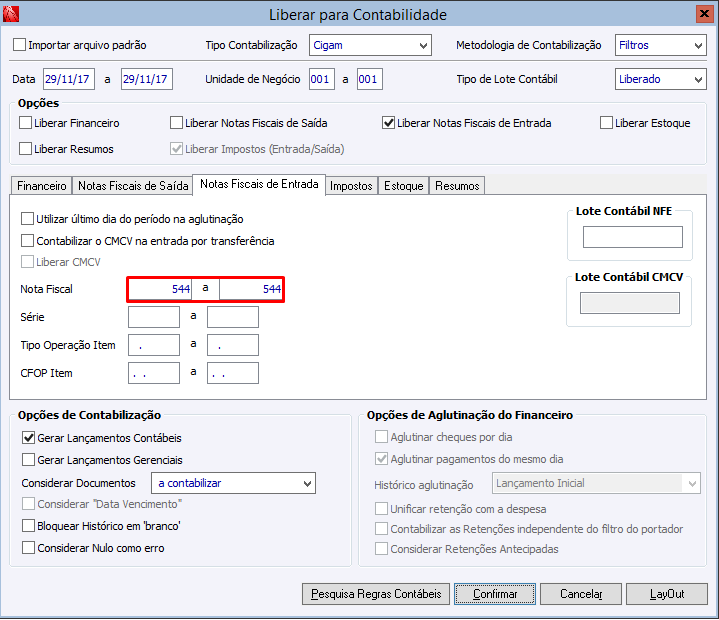Click Aglutinar pagamentos do mesmo dia checkbox
Screen dimensions: 719x620
tap(381, 459)
